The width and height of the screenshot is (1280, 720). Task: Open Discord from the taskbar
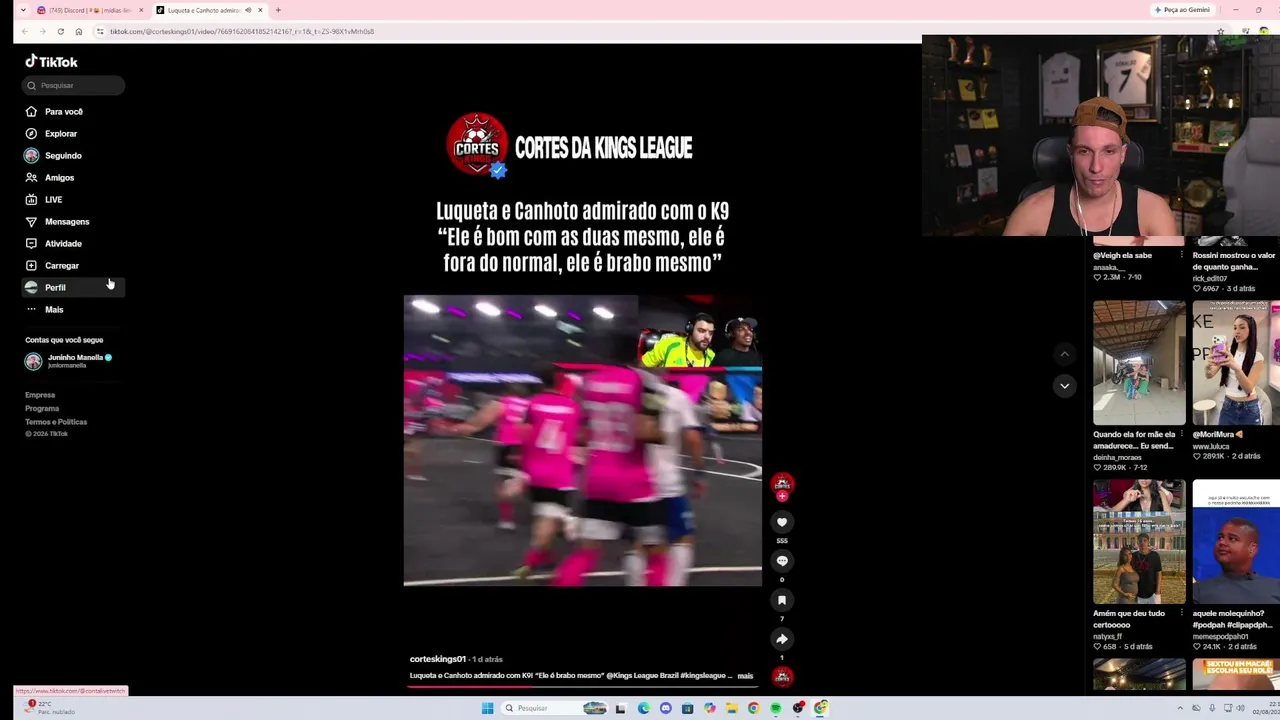click(x=665, y=708)
